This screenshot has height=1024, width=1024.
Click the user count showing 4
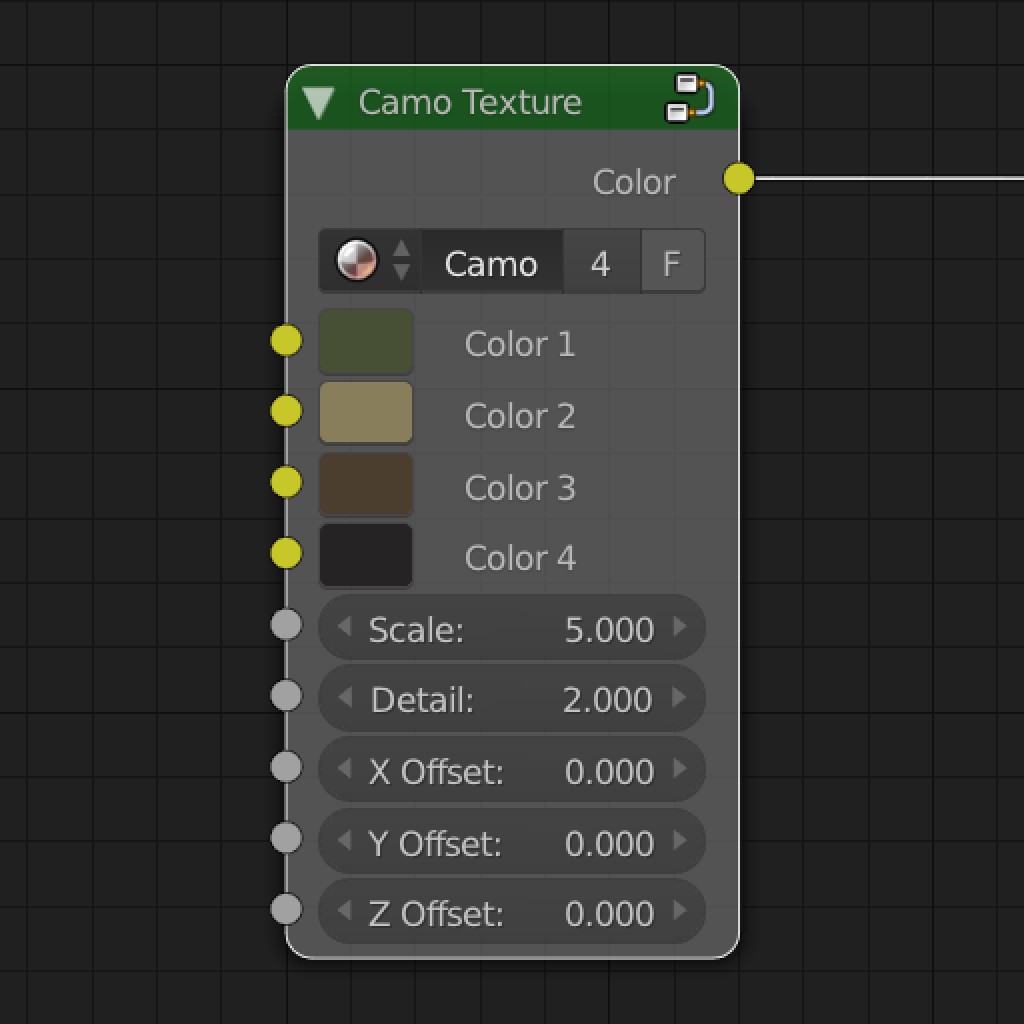601,261
